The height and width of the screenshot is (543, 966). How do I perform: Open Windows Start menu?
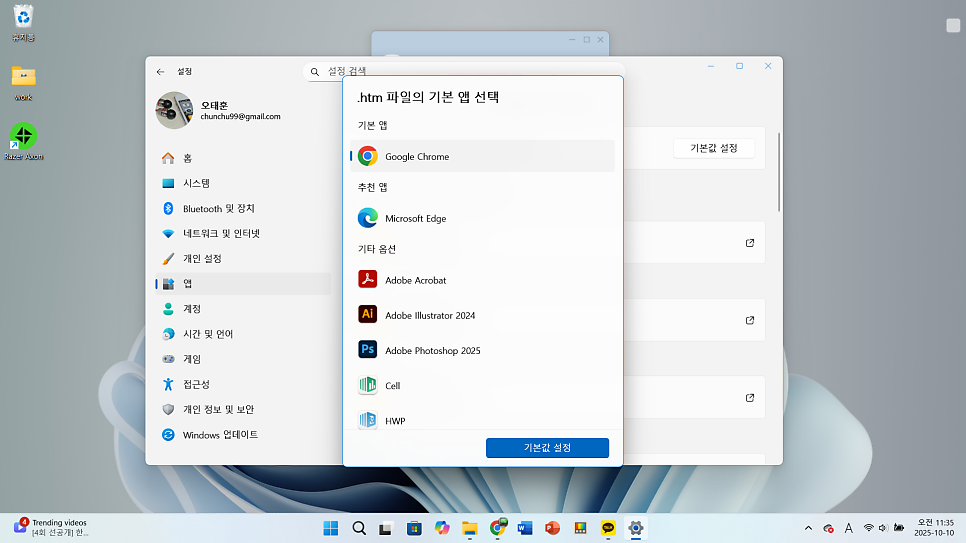pyautogui.click(x=331, y=528)
